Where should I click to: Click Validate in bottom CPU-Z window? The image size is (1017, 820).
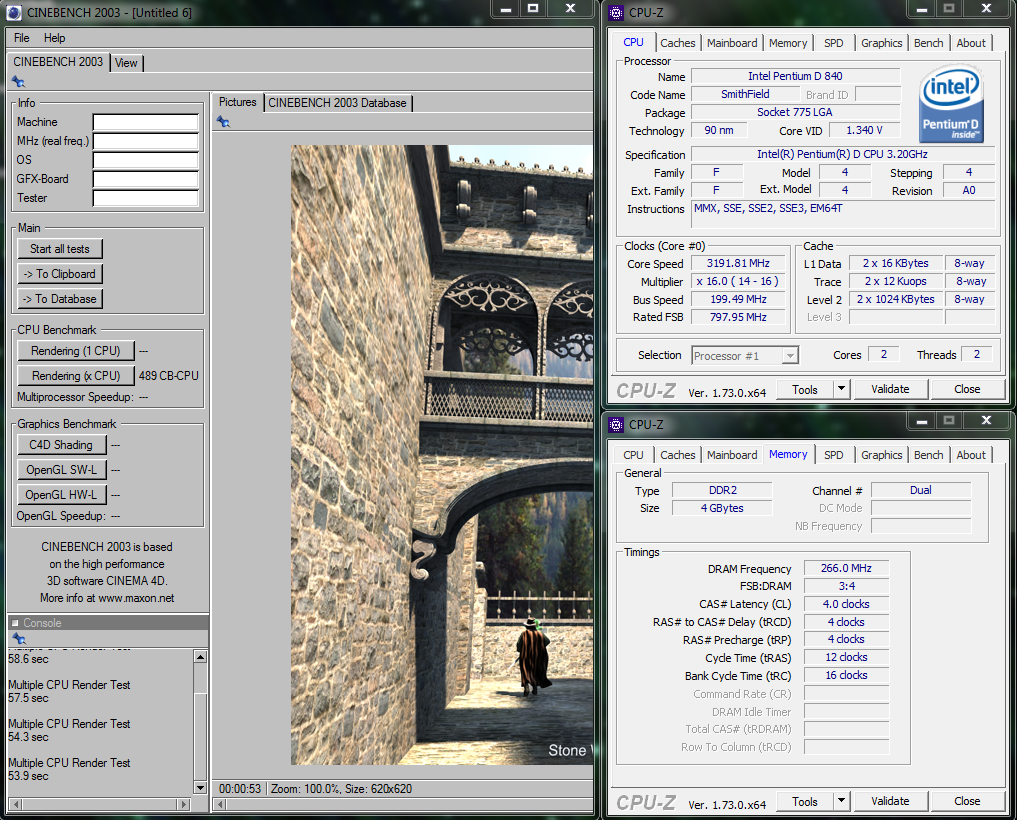tap(890, 801)
